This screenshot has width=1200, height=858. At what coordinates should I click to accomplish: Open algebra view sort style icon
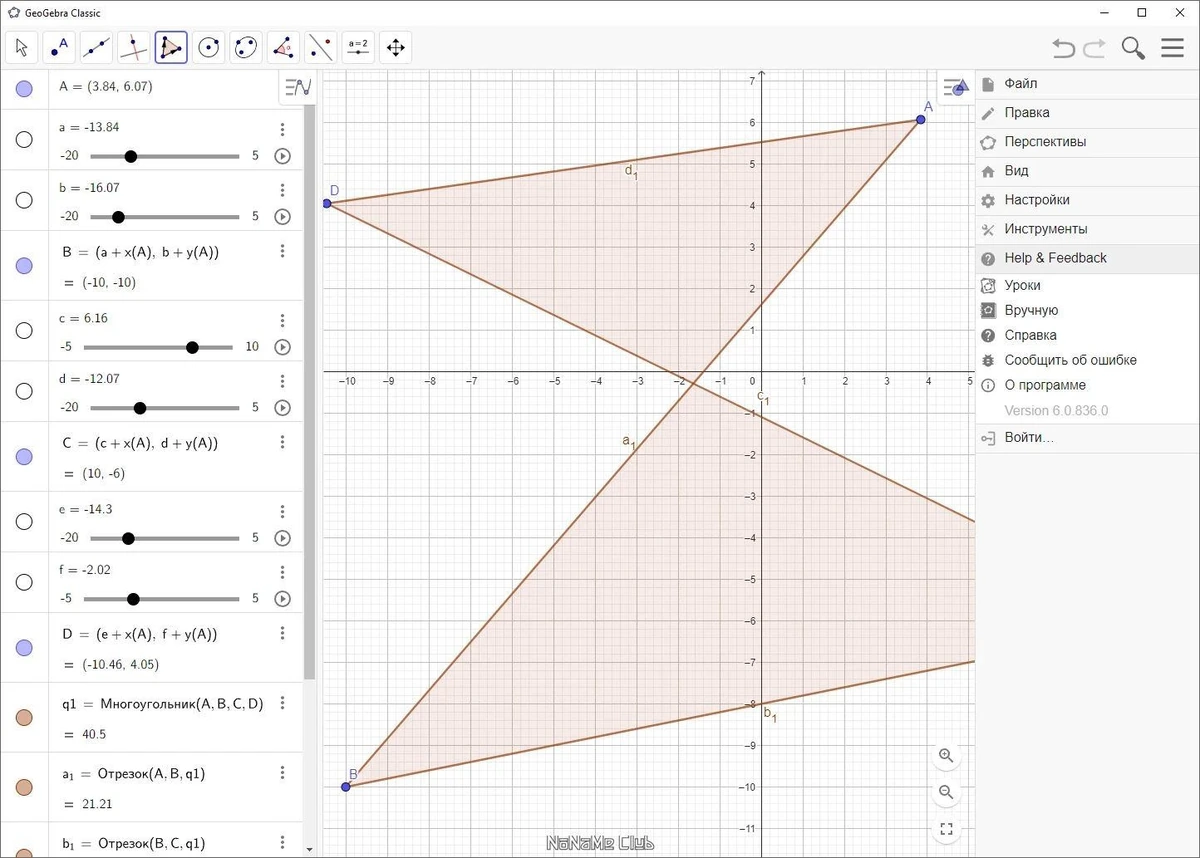tap(298, 88)
